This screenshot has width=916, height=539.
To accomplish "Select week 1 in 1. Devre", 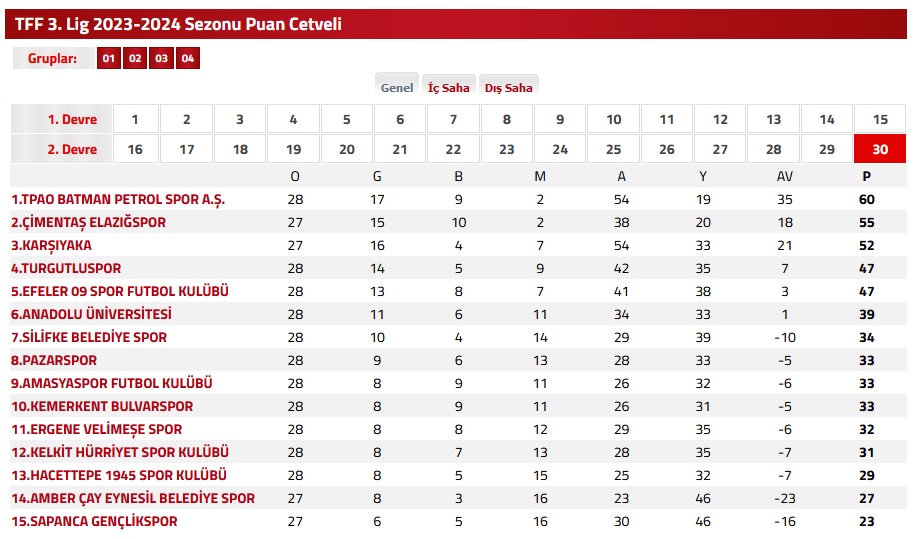I will tap(134, 119).
